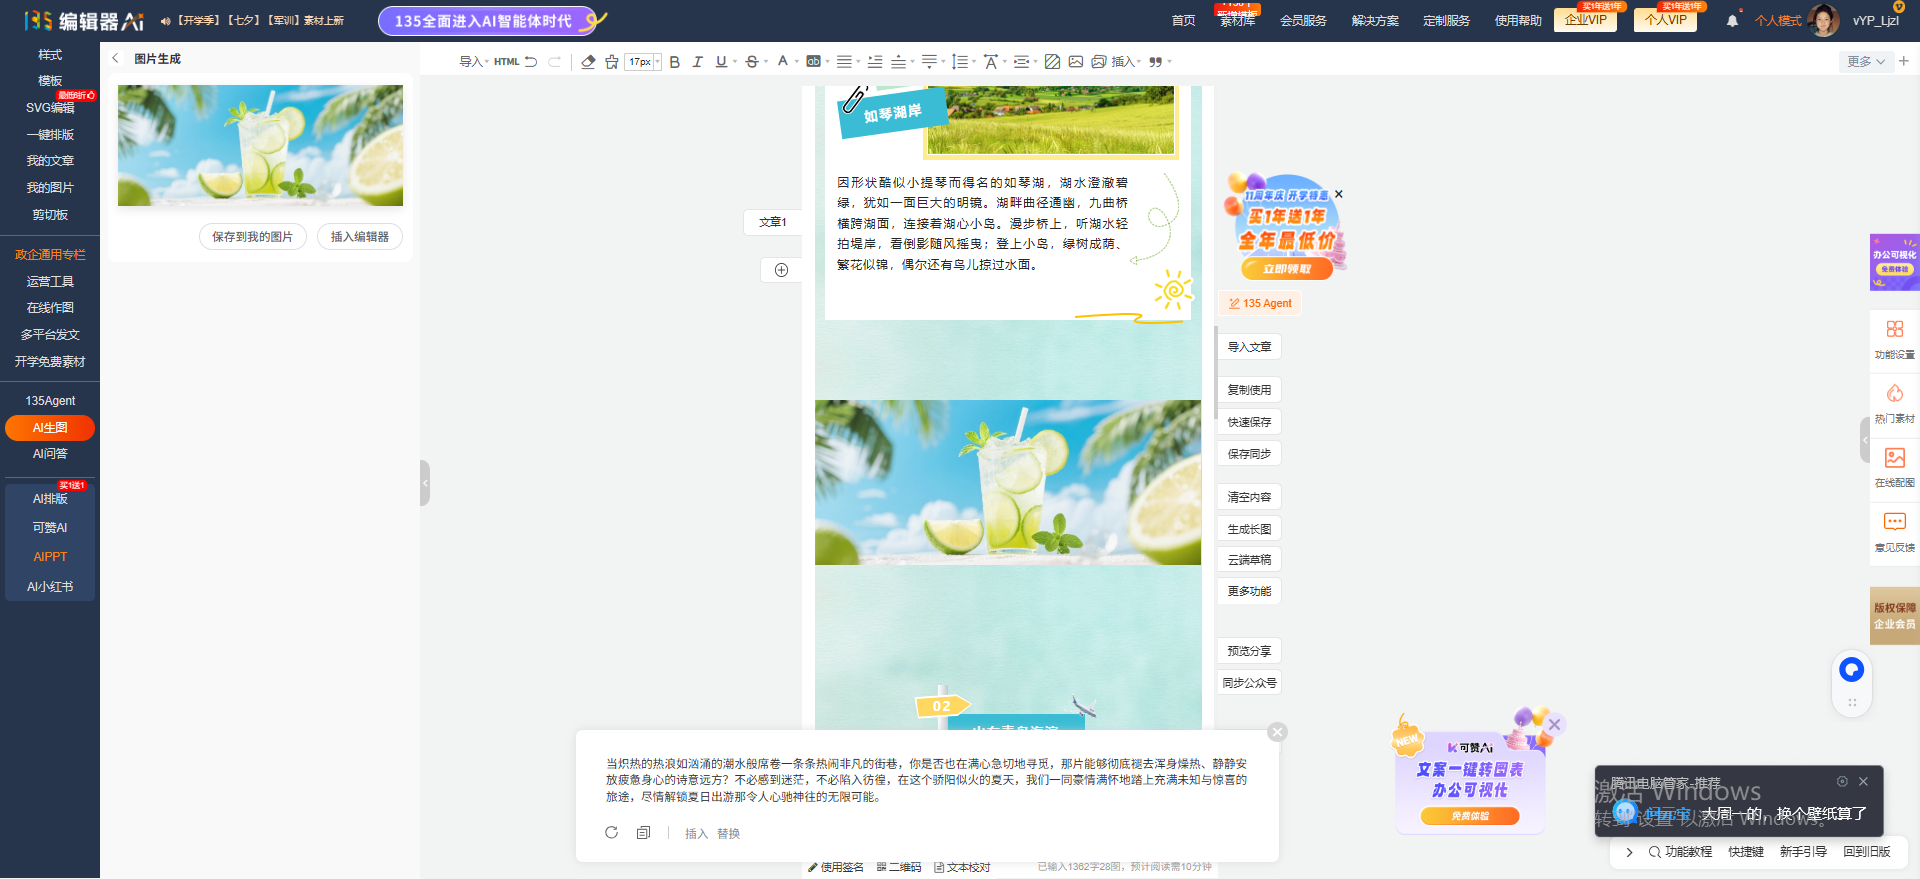Copy generated text using the copy icon
Viewport: 1920px width, 879px height.
644,833
